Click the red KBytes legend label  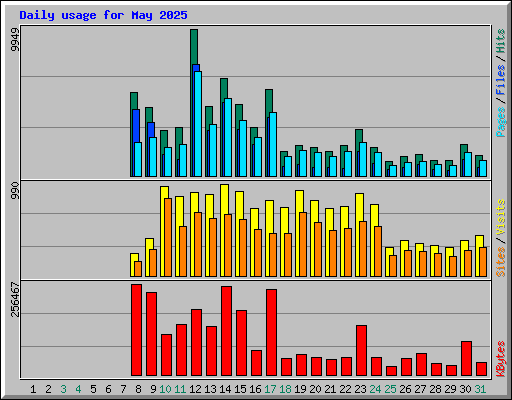pyautogui.click(x=501, y=359)
